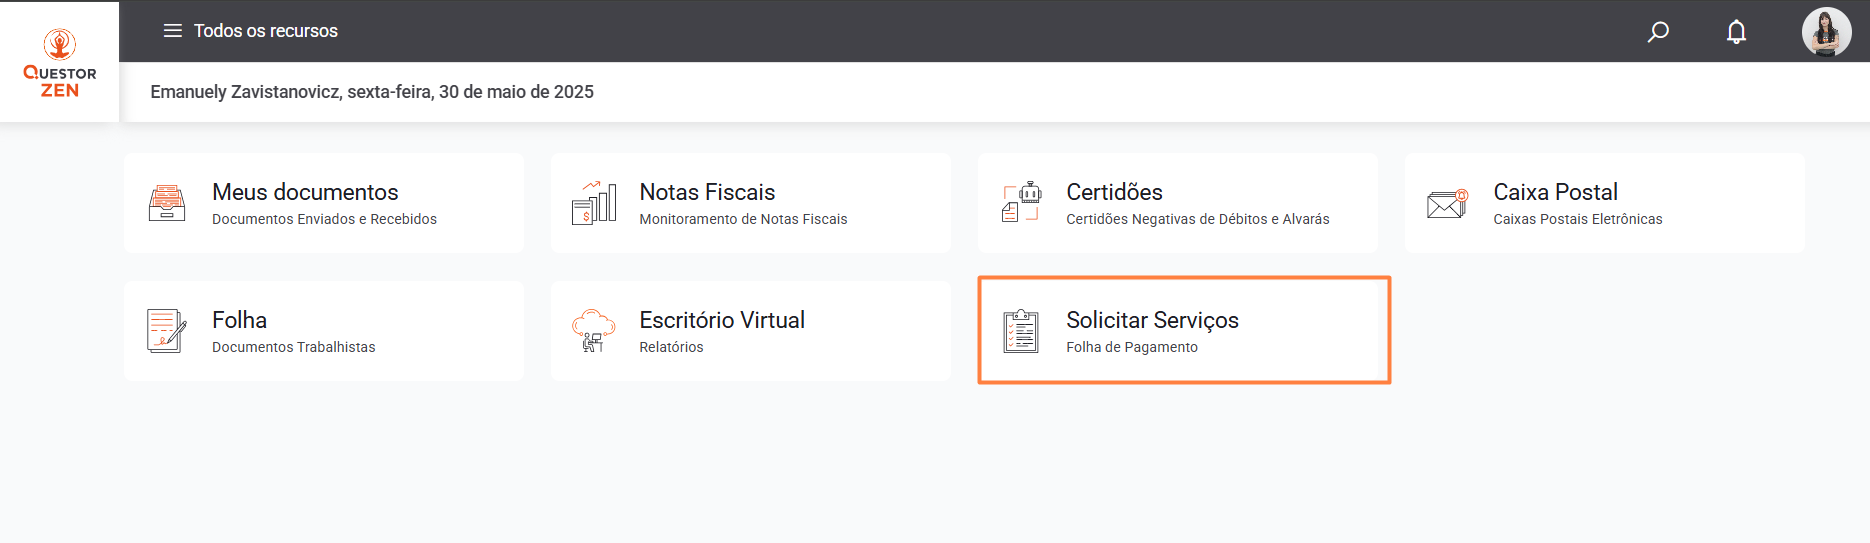The image size is (1870, 543).
Task: Click 'Monitoramento de Notas Fiscais' subtitle
Action: pos(743,219)
